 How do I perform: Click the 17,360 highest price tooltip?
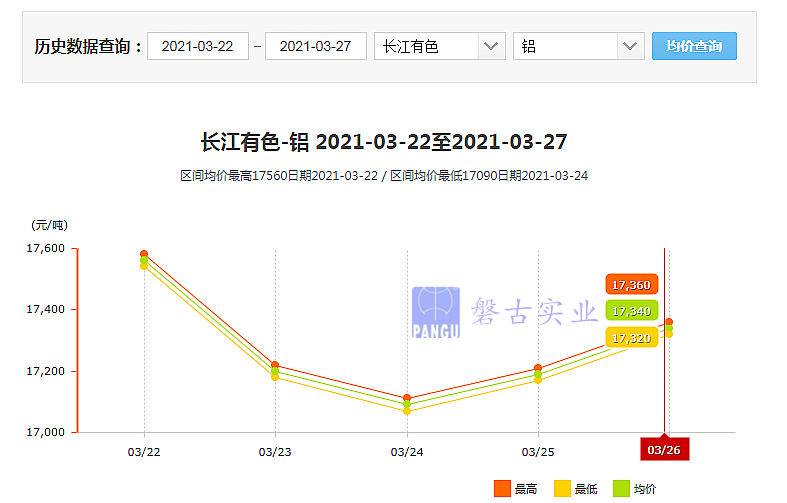[x=631, y=285]
